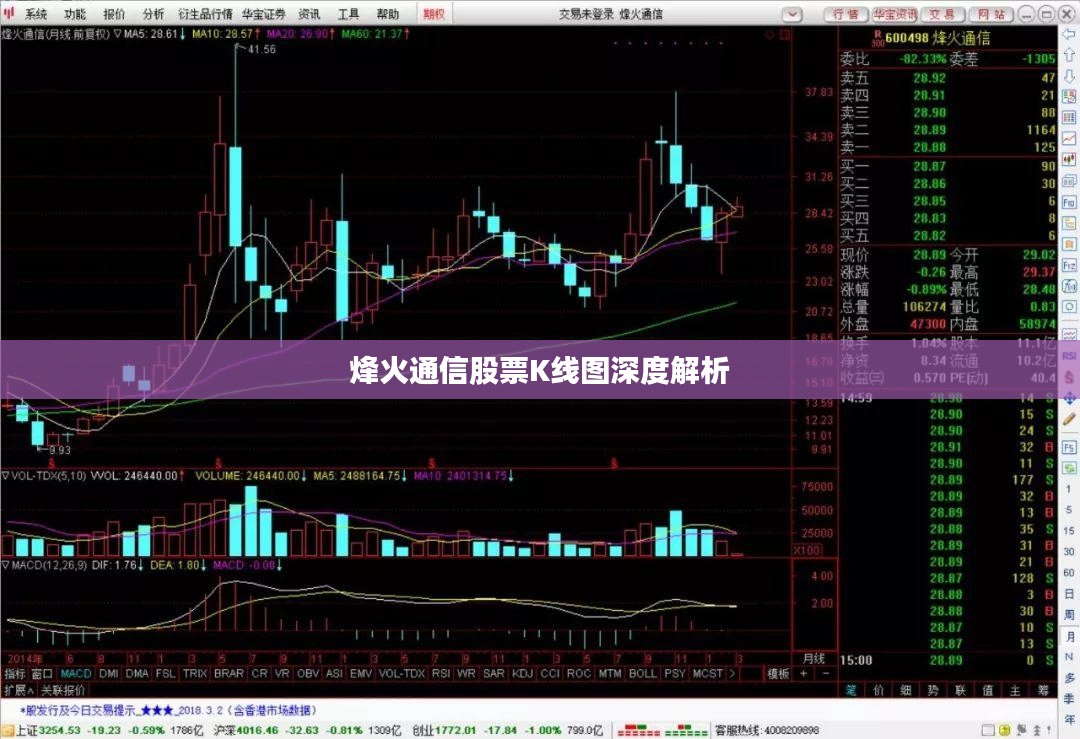
Task: Open the 功能 menu
Action: 75,14
